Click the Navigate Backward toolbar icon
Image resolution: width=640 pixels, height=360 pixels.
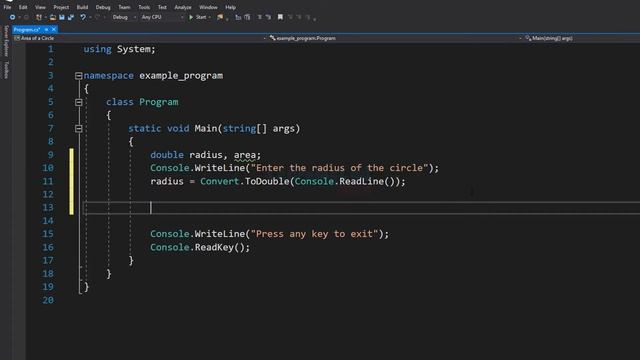click(x=12, y=17)
